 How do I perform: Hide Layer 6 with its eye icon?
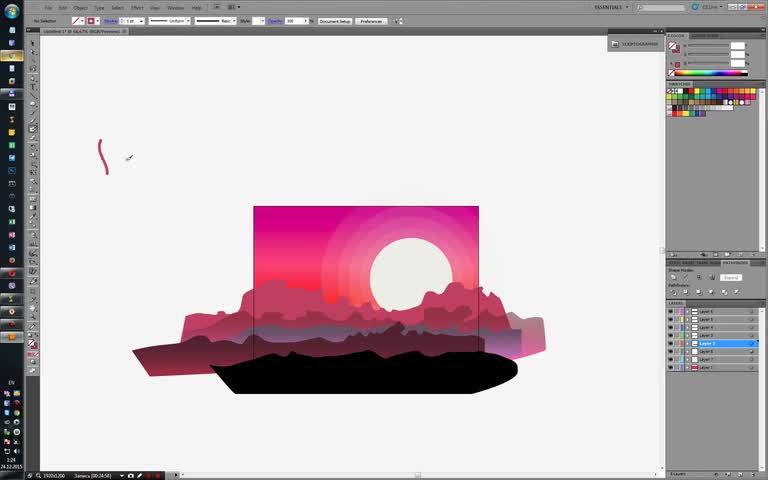click(671, 312)
